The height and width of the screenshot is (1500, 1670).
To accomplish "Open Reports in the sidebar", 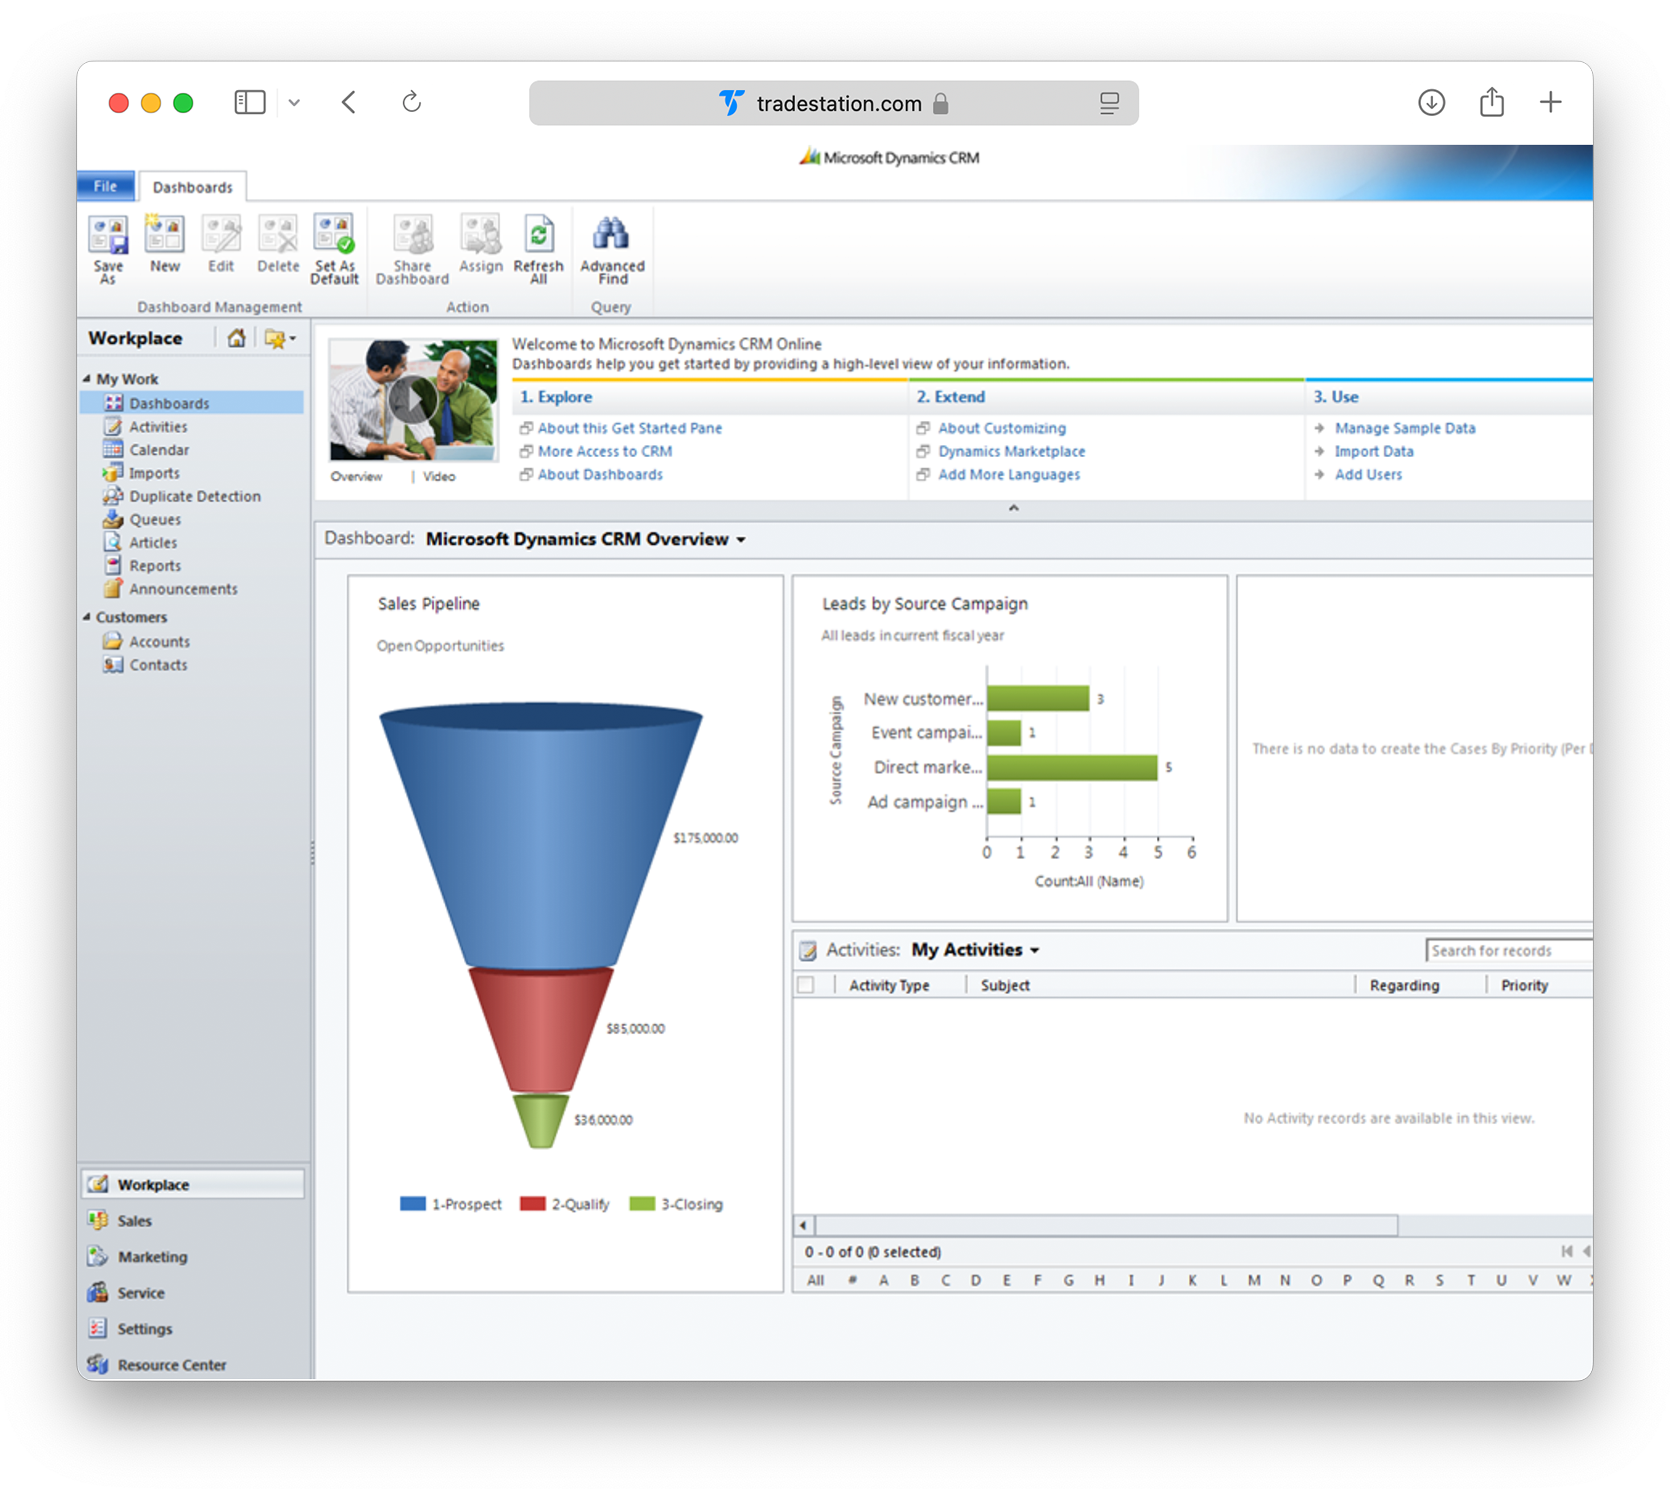I will 154,565.
